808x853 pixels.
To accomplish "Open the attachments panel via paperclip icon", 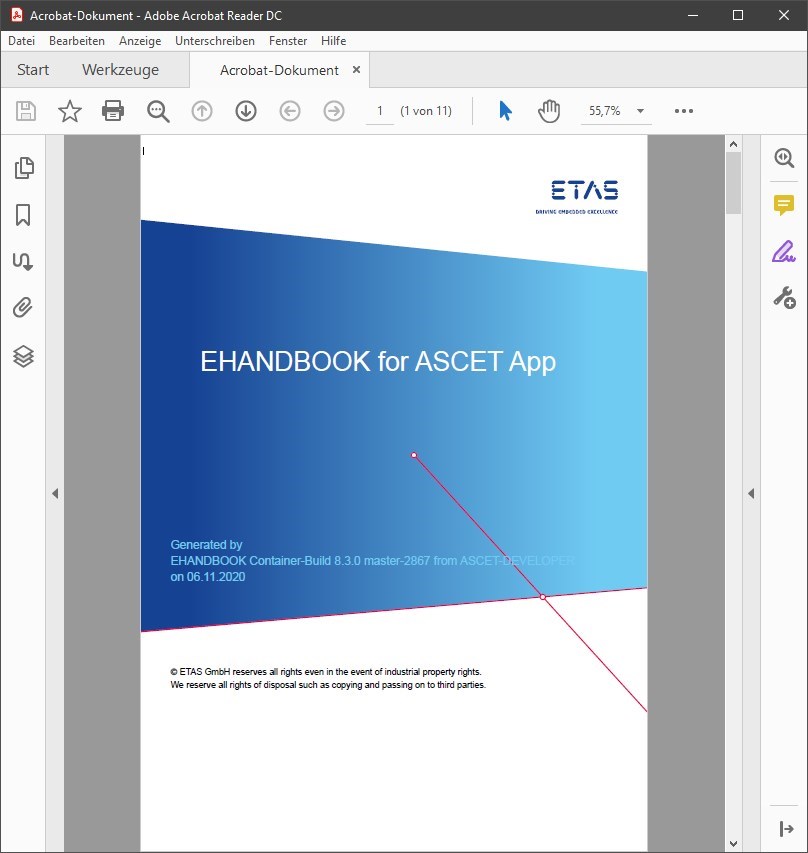I will [23, 307].
